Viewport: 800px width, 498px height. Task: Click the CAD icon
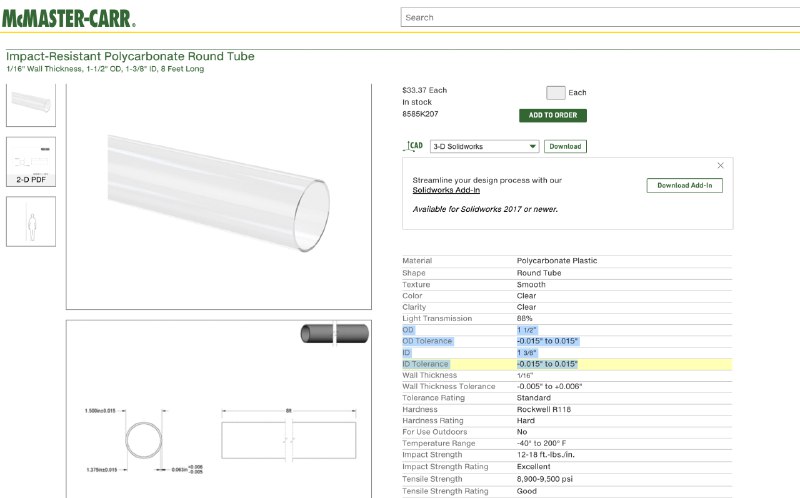coord(414,146)
